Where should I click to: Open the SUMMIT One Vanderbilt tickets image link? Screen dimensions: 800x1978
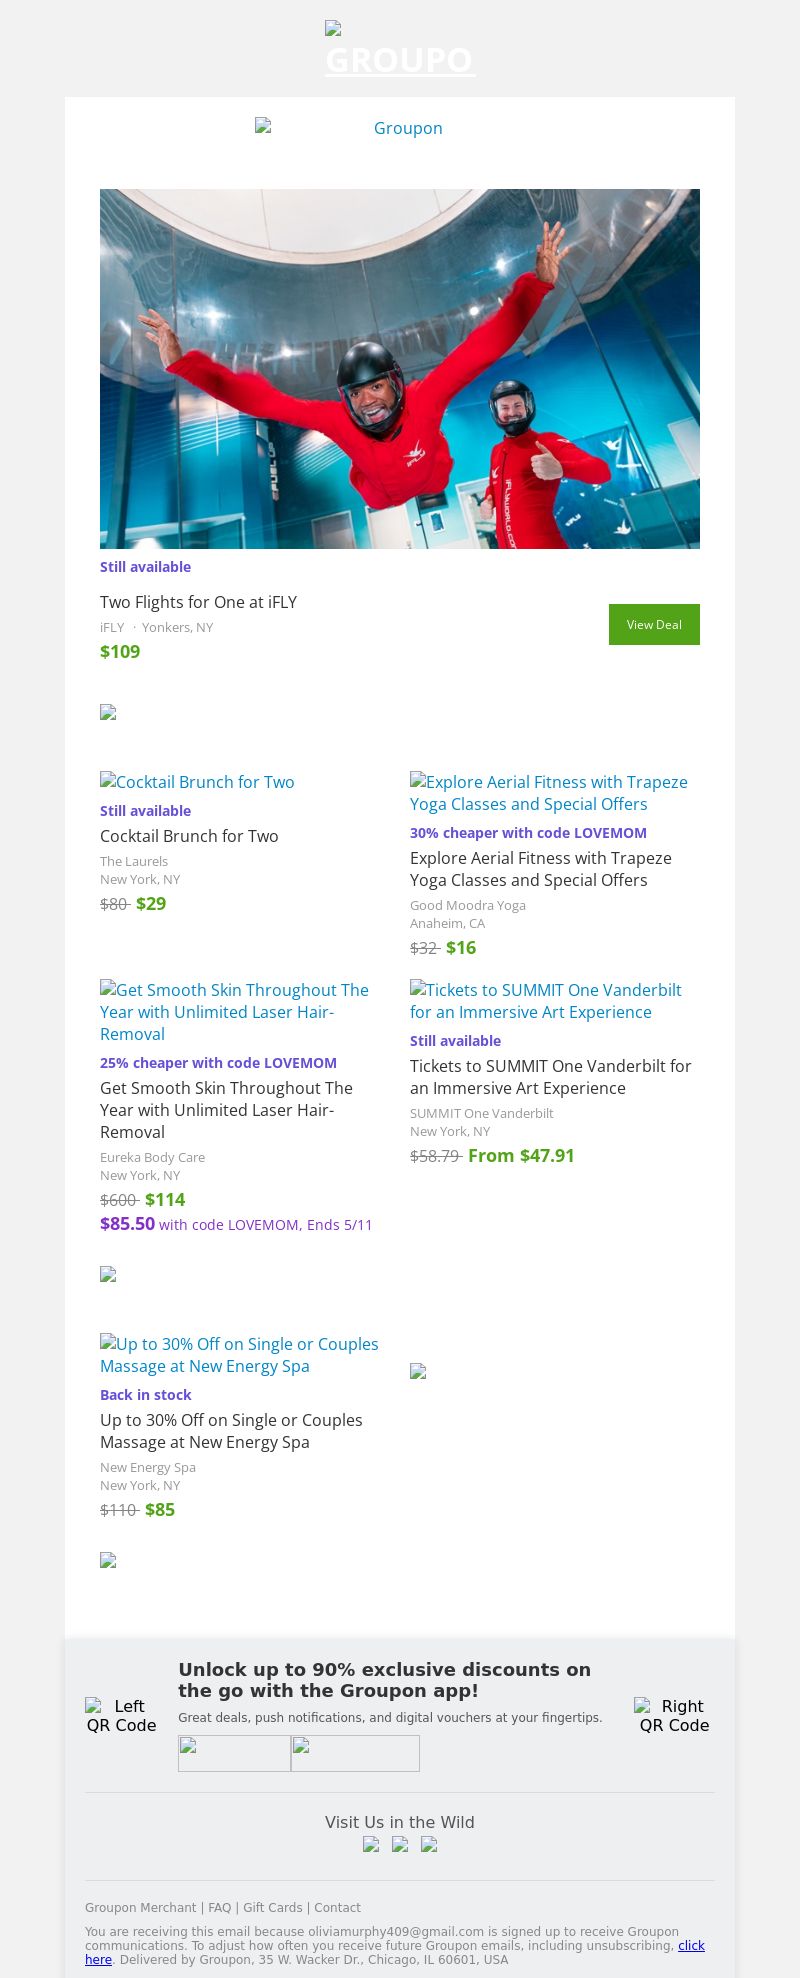point(545,1001)
